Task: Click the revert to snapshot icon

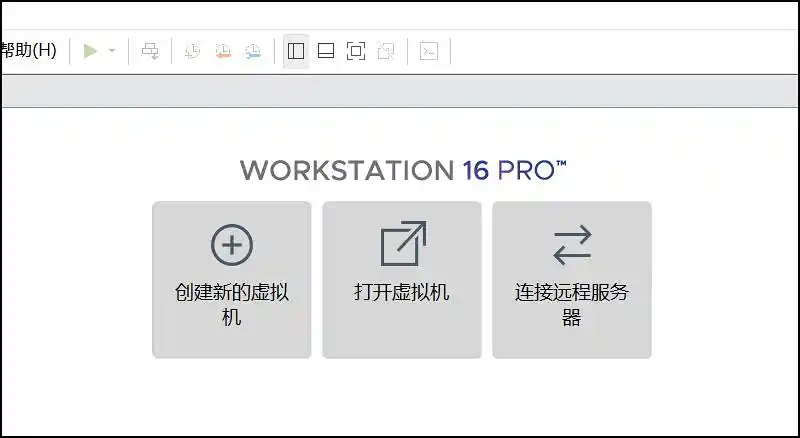Action: click(223, 51)
